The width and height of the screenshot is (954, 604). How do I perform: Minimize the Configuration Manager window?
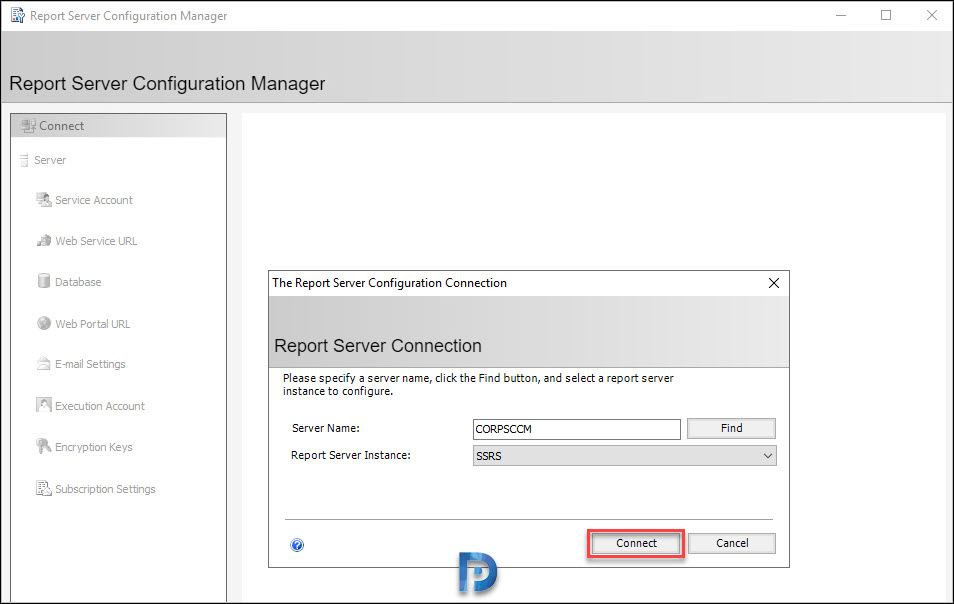click(x=841, y=15)
